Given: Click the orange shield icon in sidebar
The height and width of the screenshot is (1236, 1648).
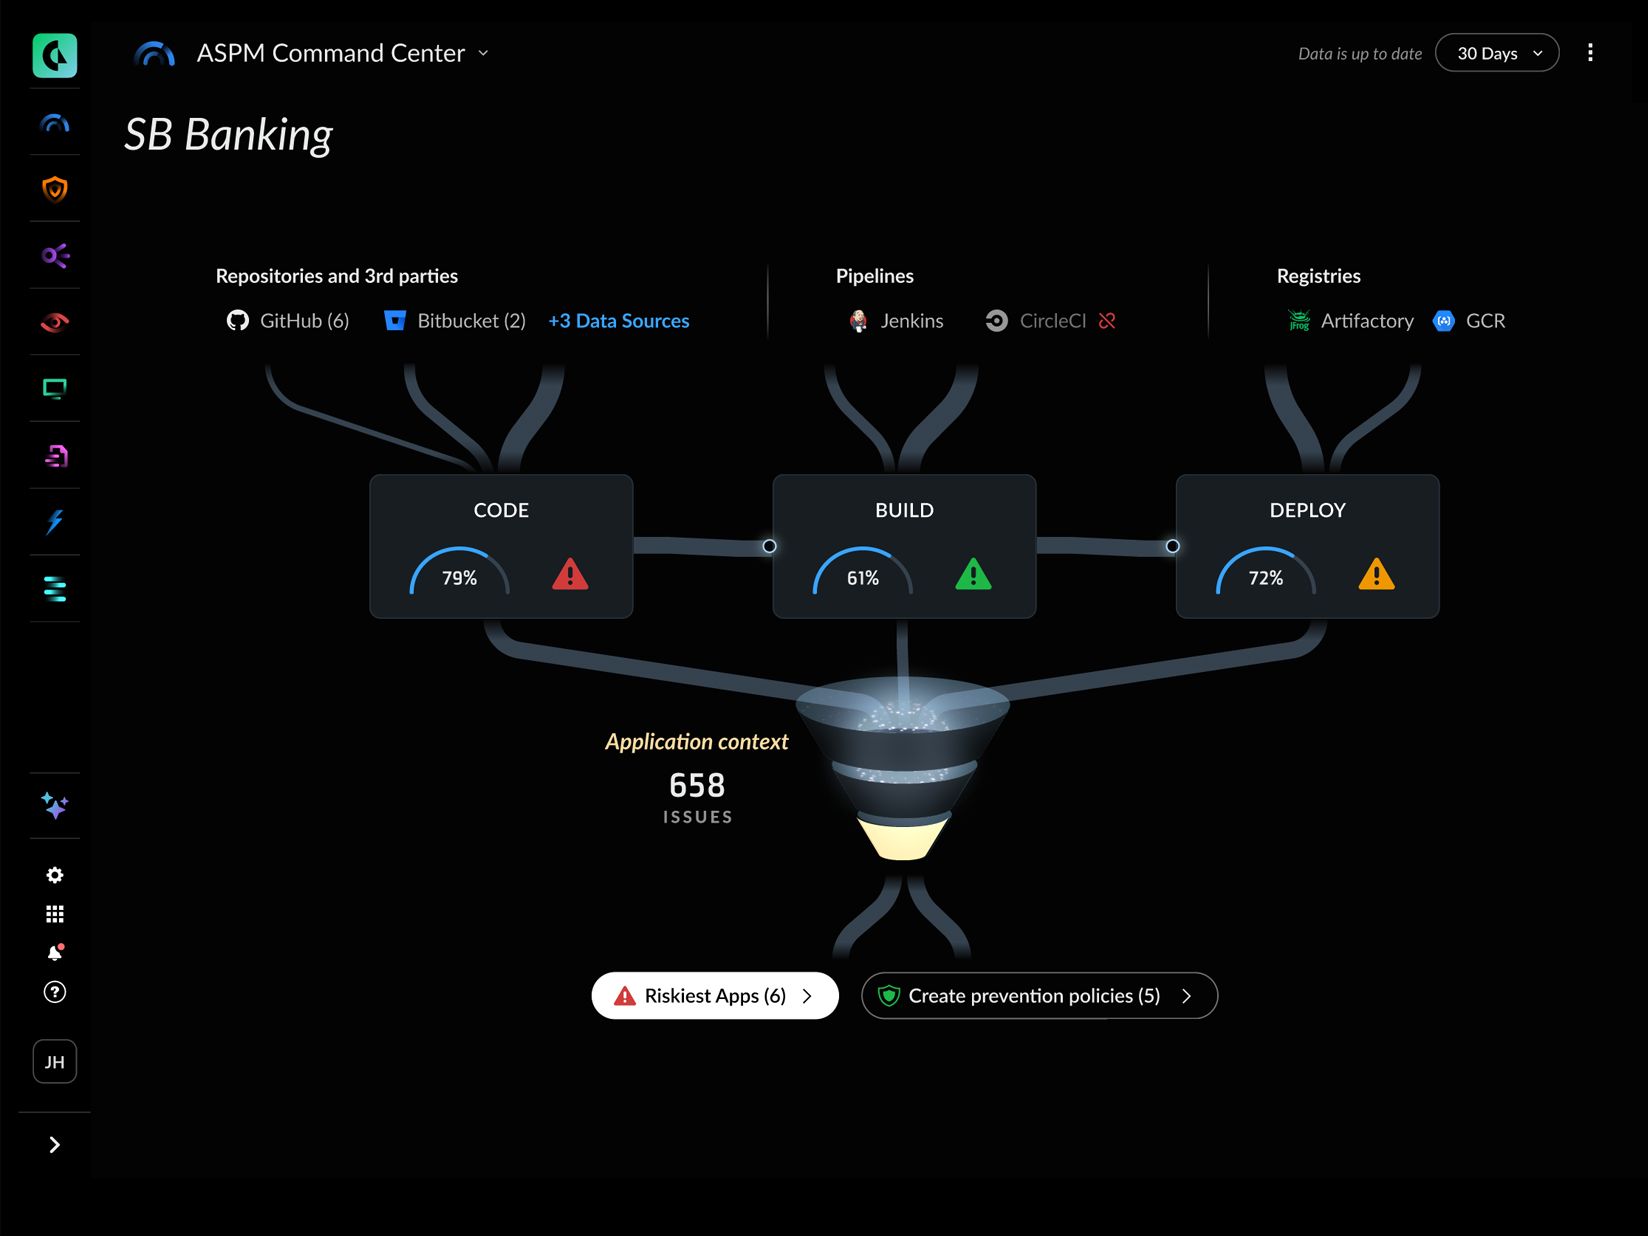Looking at the screenshot, I should (55, 189).
